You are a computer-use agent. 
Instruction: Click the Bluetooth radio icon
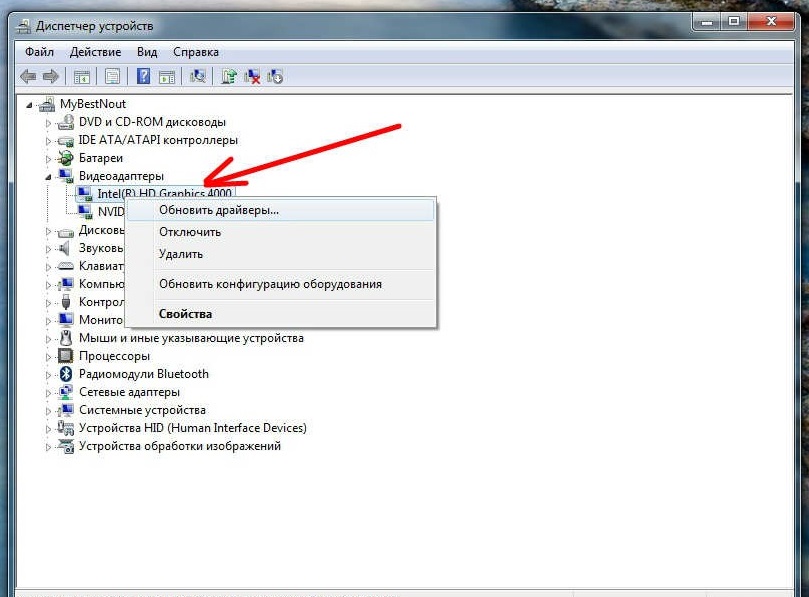[x=66, y=374]
